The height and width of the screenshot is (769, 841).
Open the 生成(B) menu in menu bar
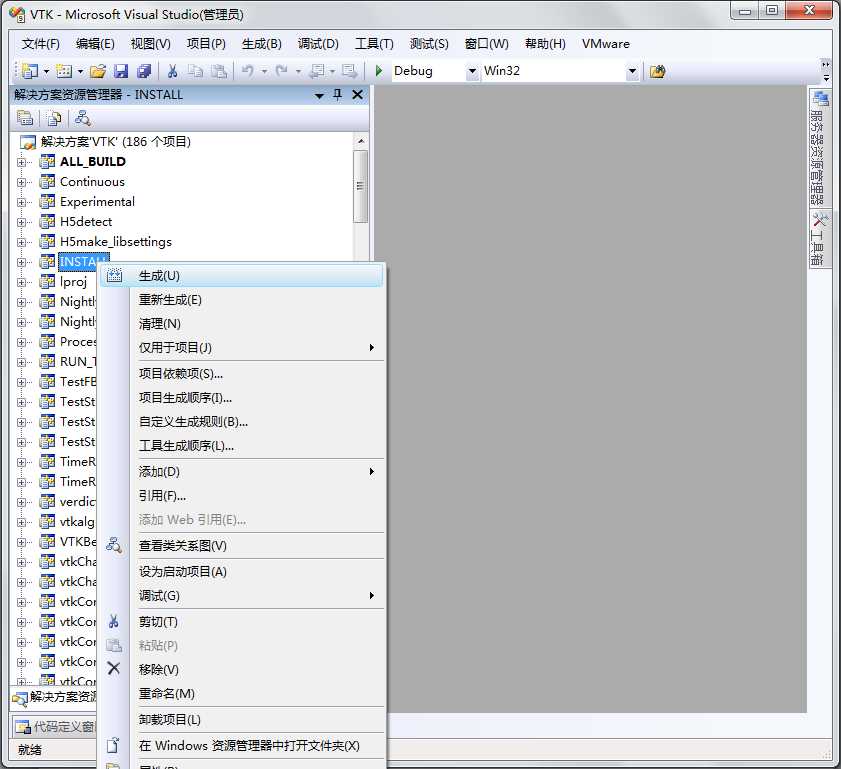[262, 44]
